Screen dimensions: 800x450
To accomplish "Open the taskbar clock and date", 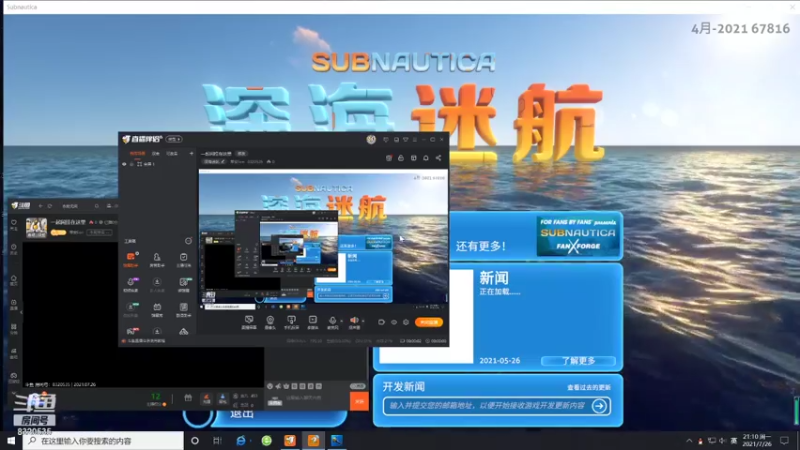I will tap(757, 440).
